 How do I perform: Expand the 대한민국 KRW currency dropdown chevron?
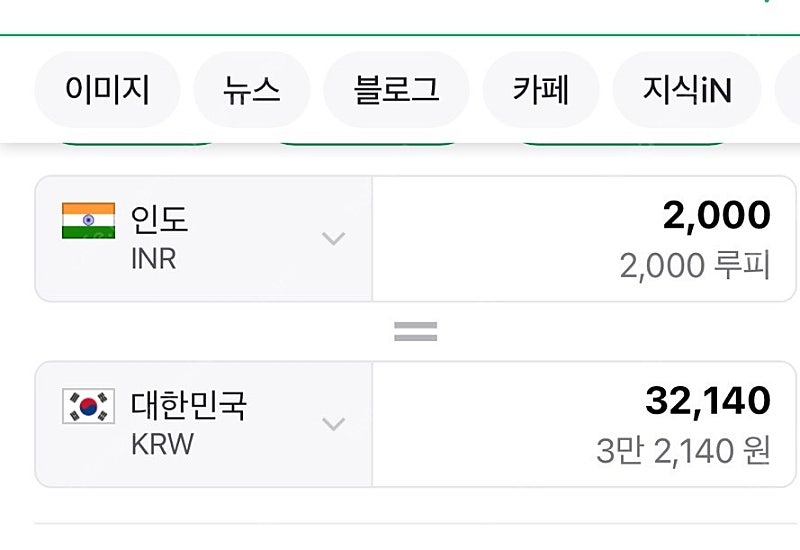coord(334,424)
